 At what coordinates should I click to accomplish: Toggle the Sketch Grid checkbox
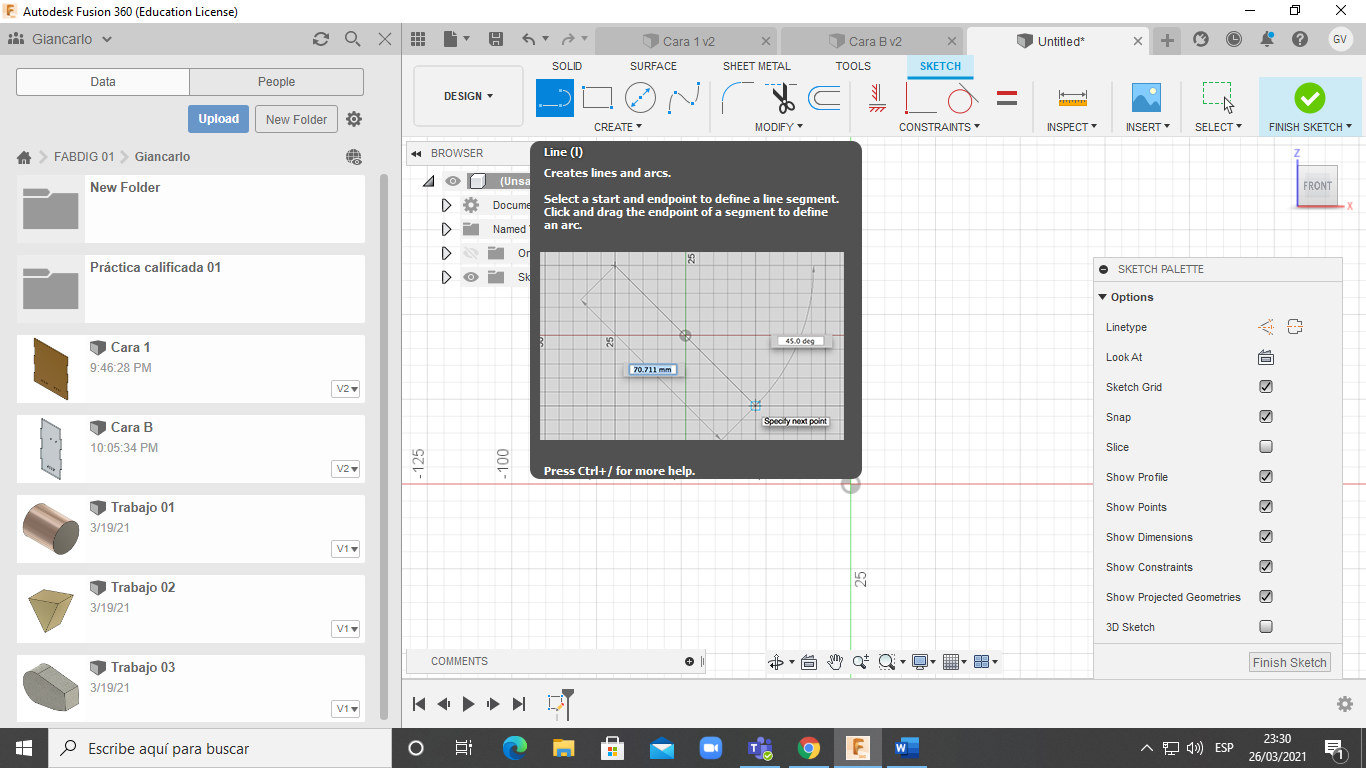click(x=1266, y=387)
